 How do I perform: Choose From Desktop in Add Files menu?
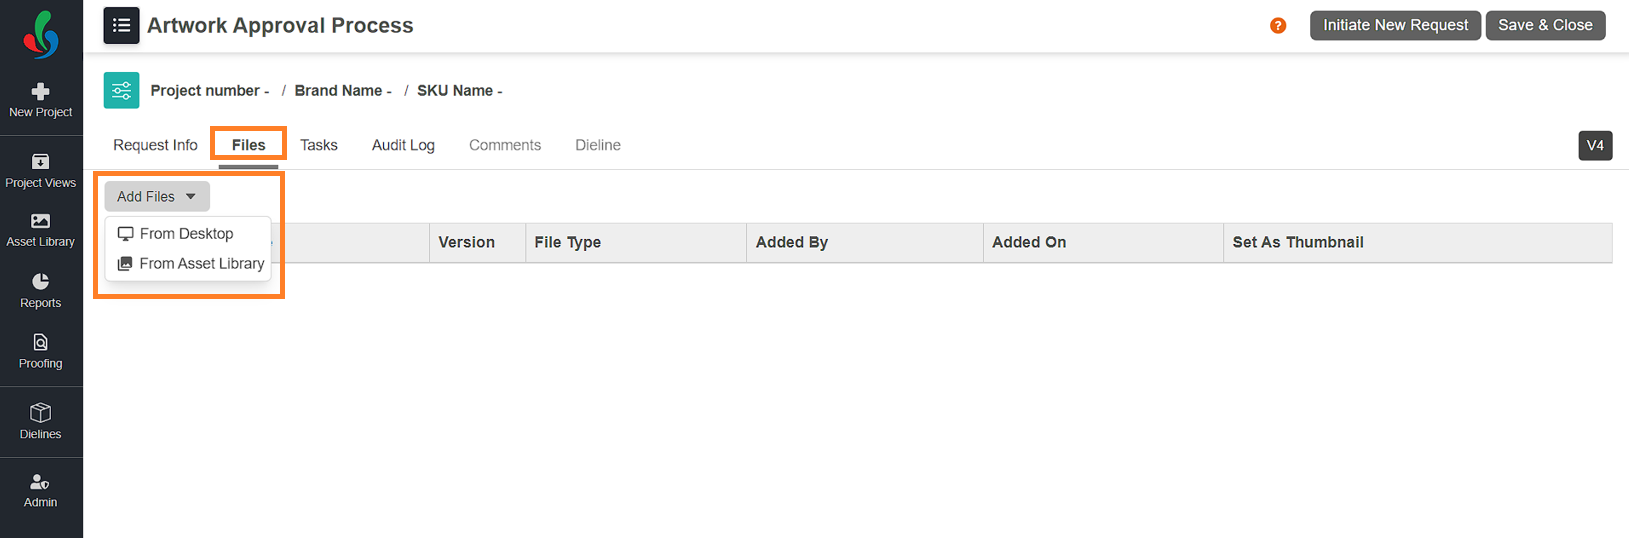(176, 234)
